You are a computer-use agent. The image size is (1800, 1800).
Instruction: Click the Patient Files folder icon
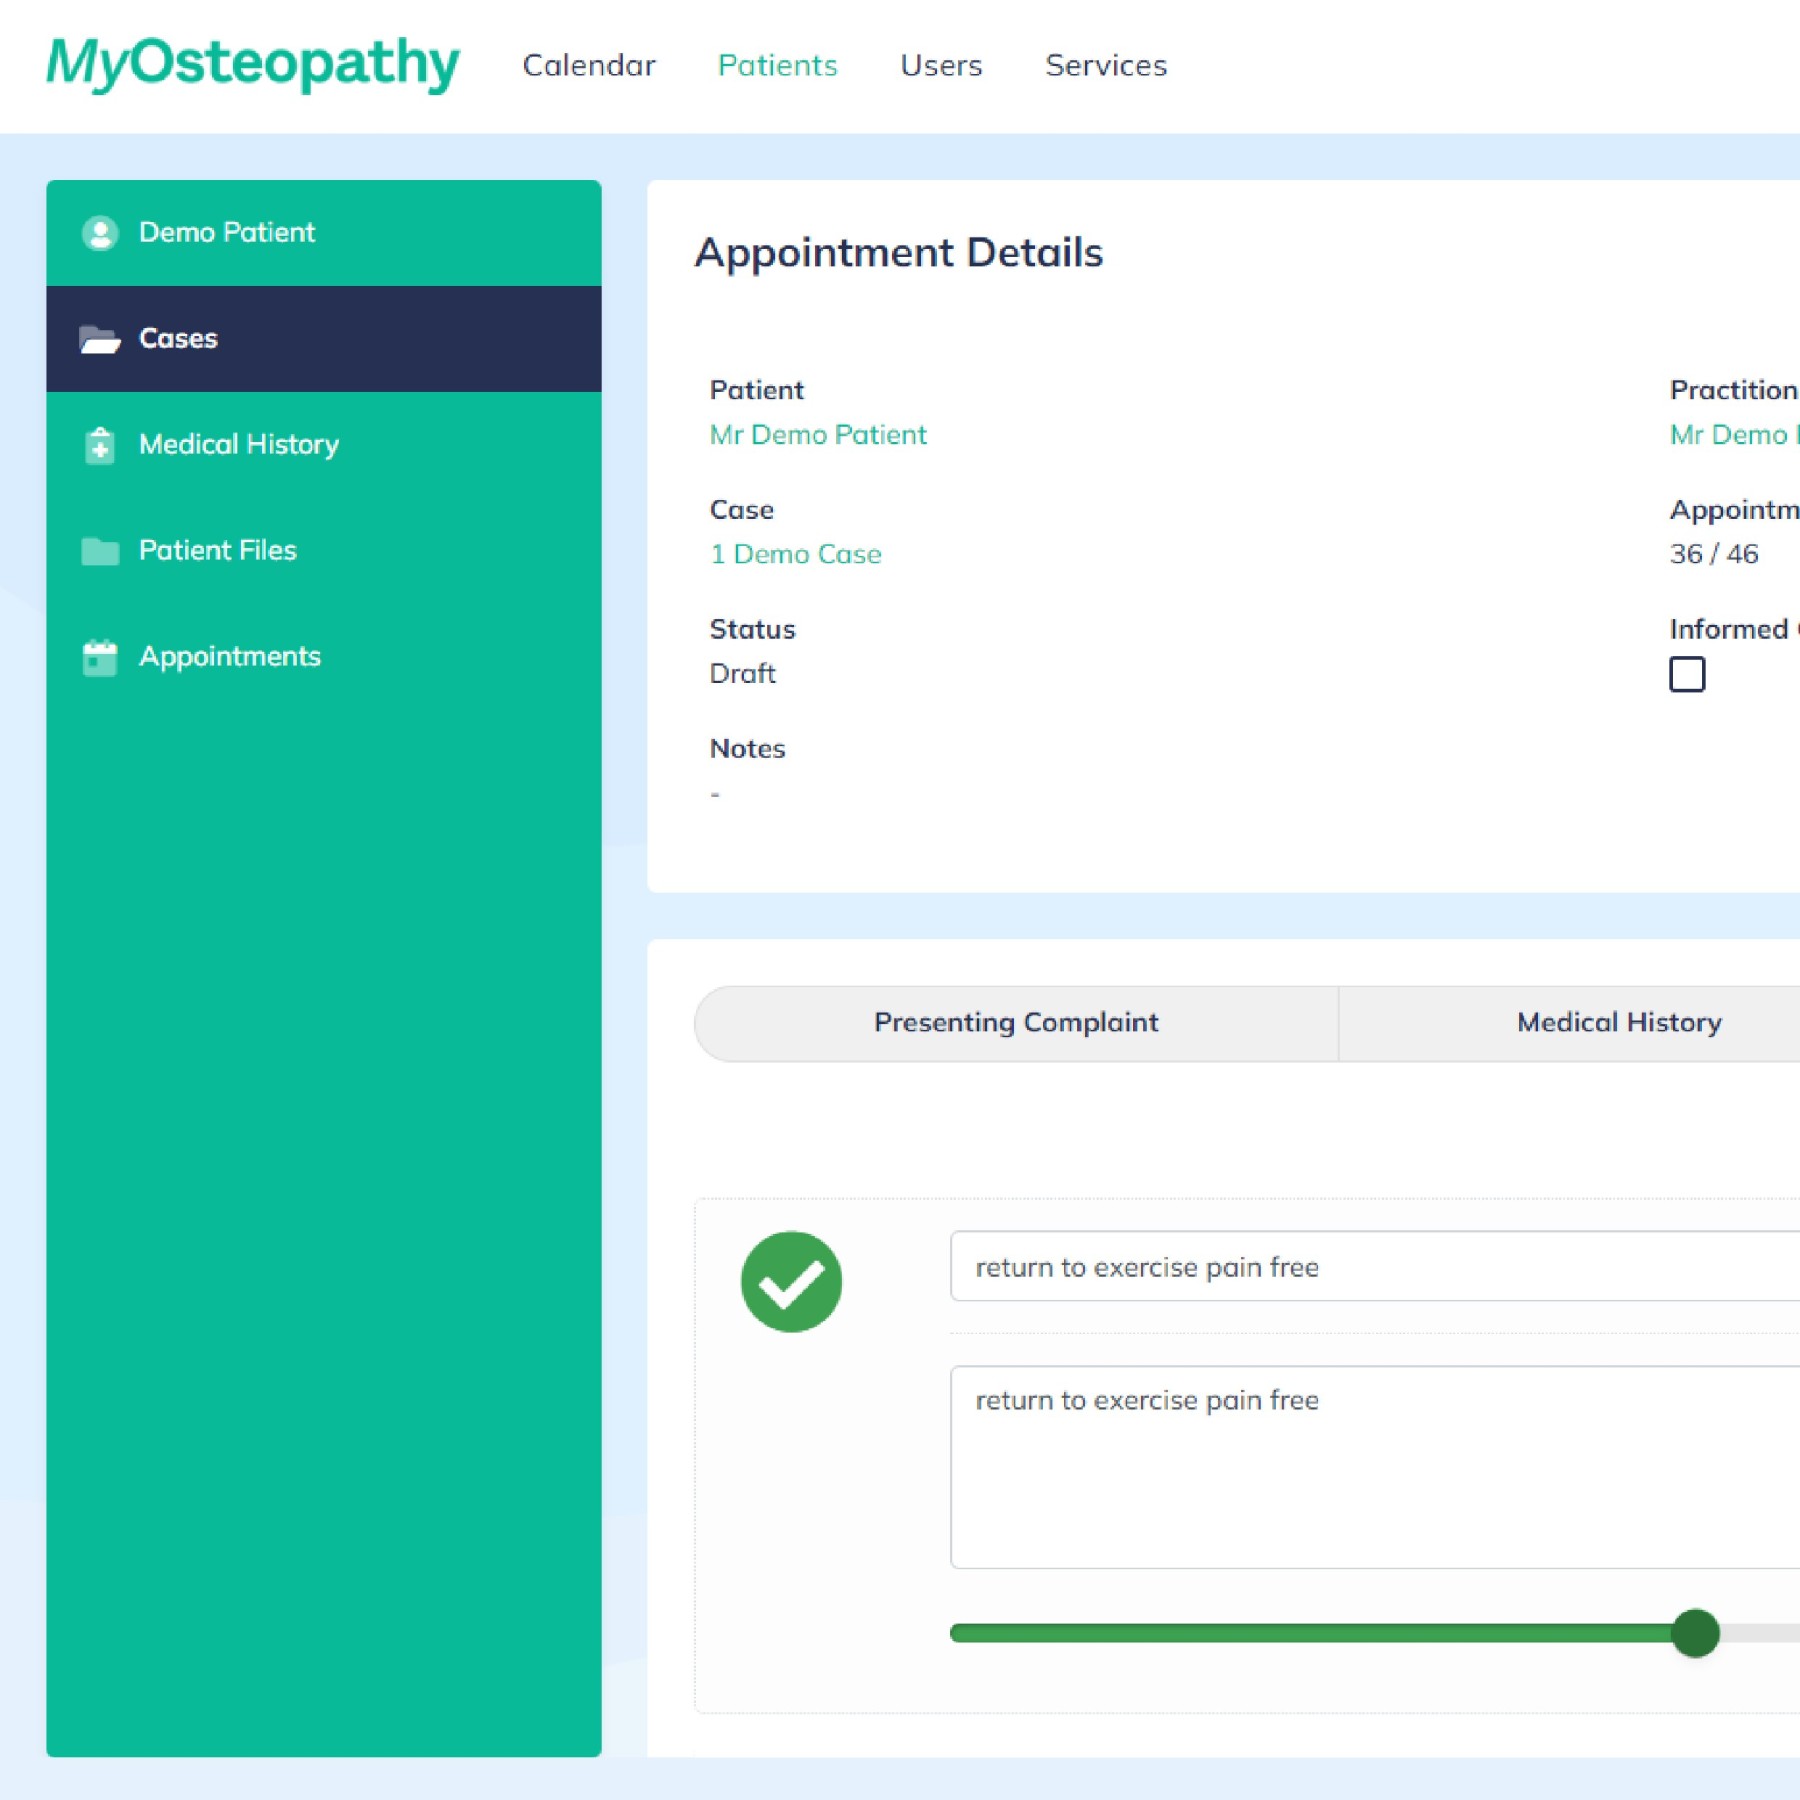100,551
